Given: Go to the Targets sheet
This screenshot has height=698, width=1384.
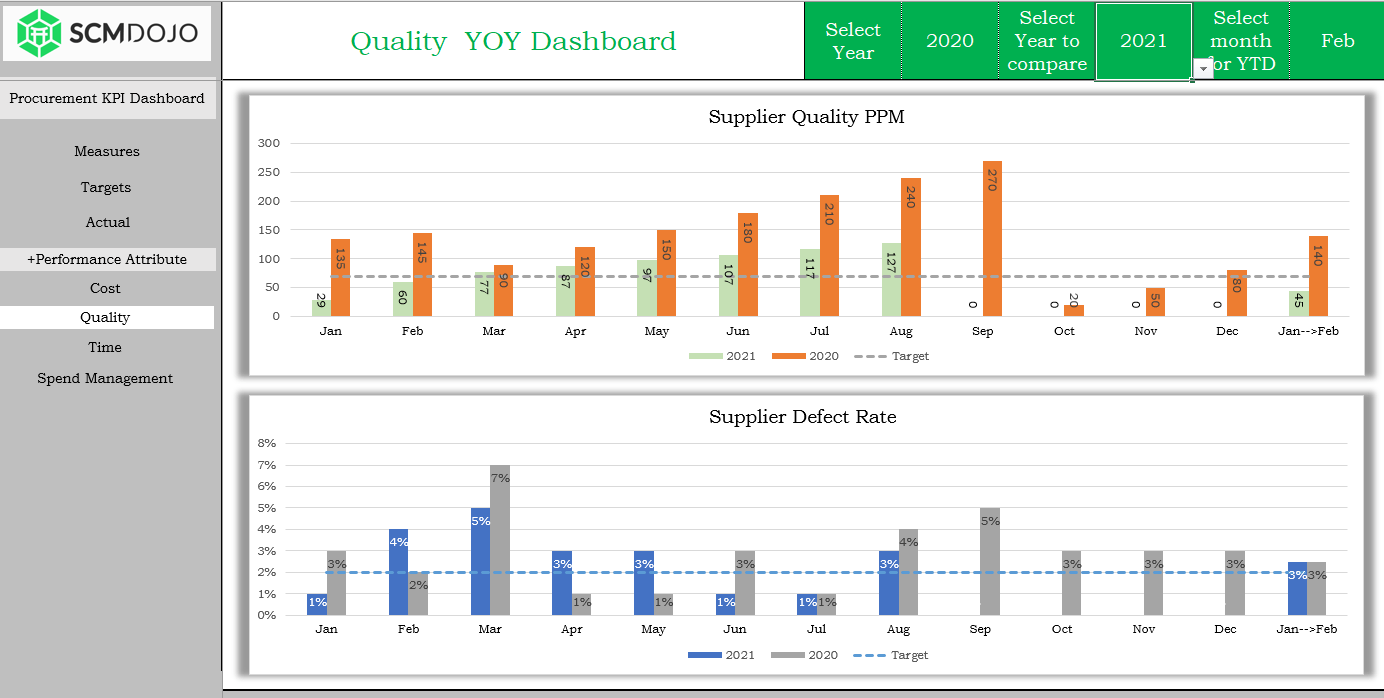Looking at the screenshot, I should (x=106, y=188).
